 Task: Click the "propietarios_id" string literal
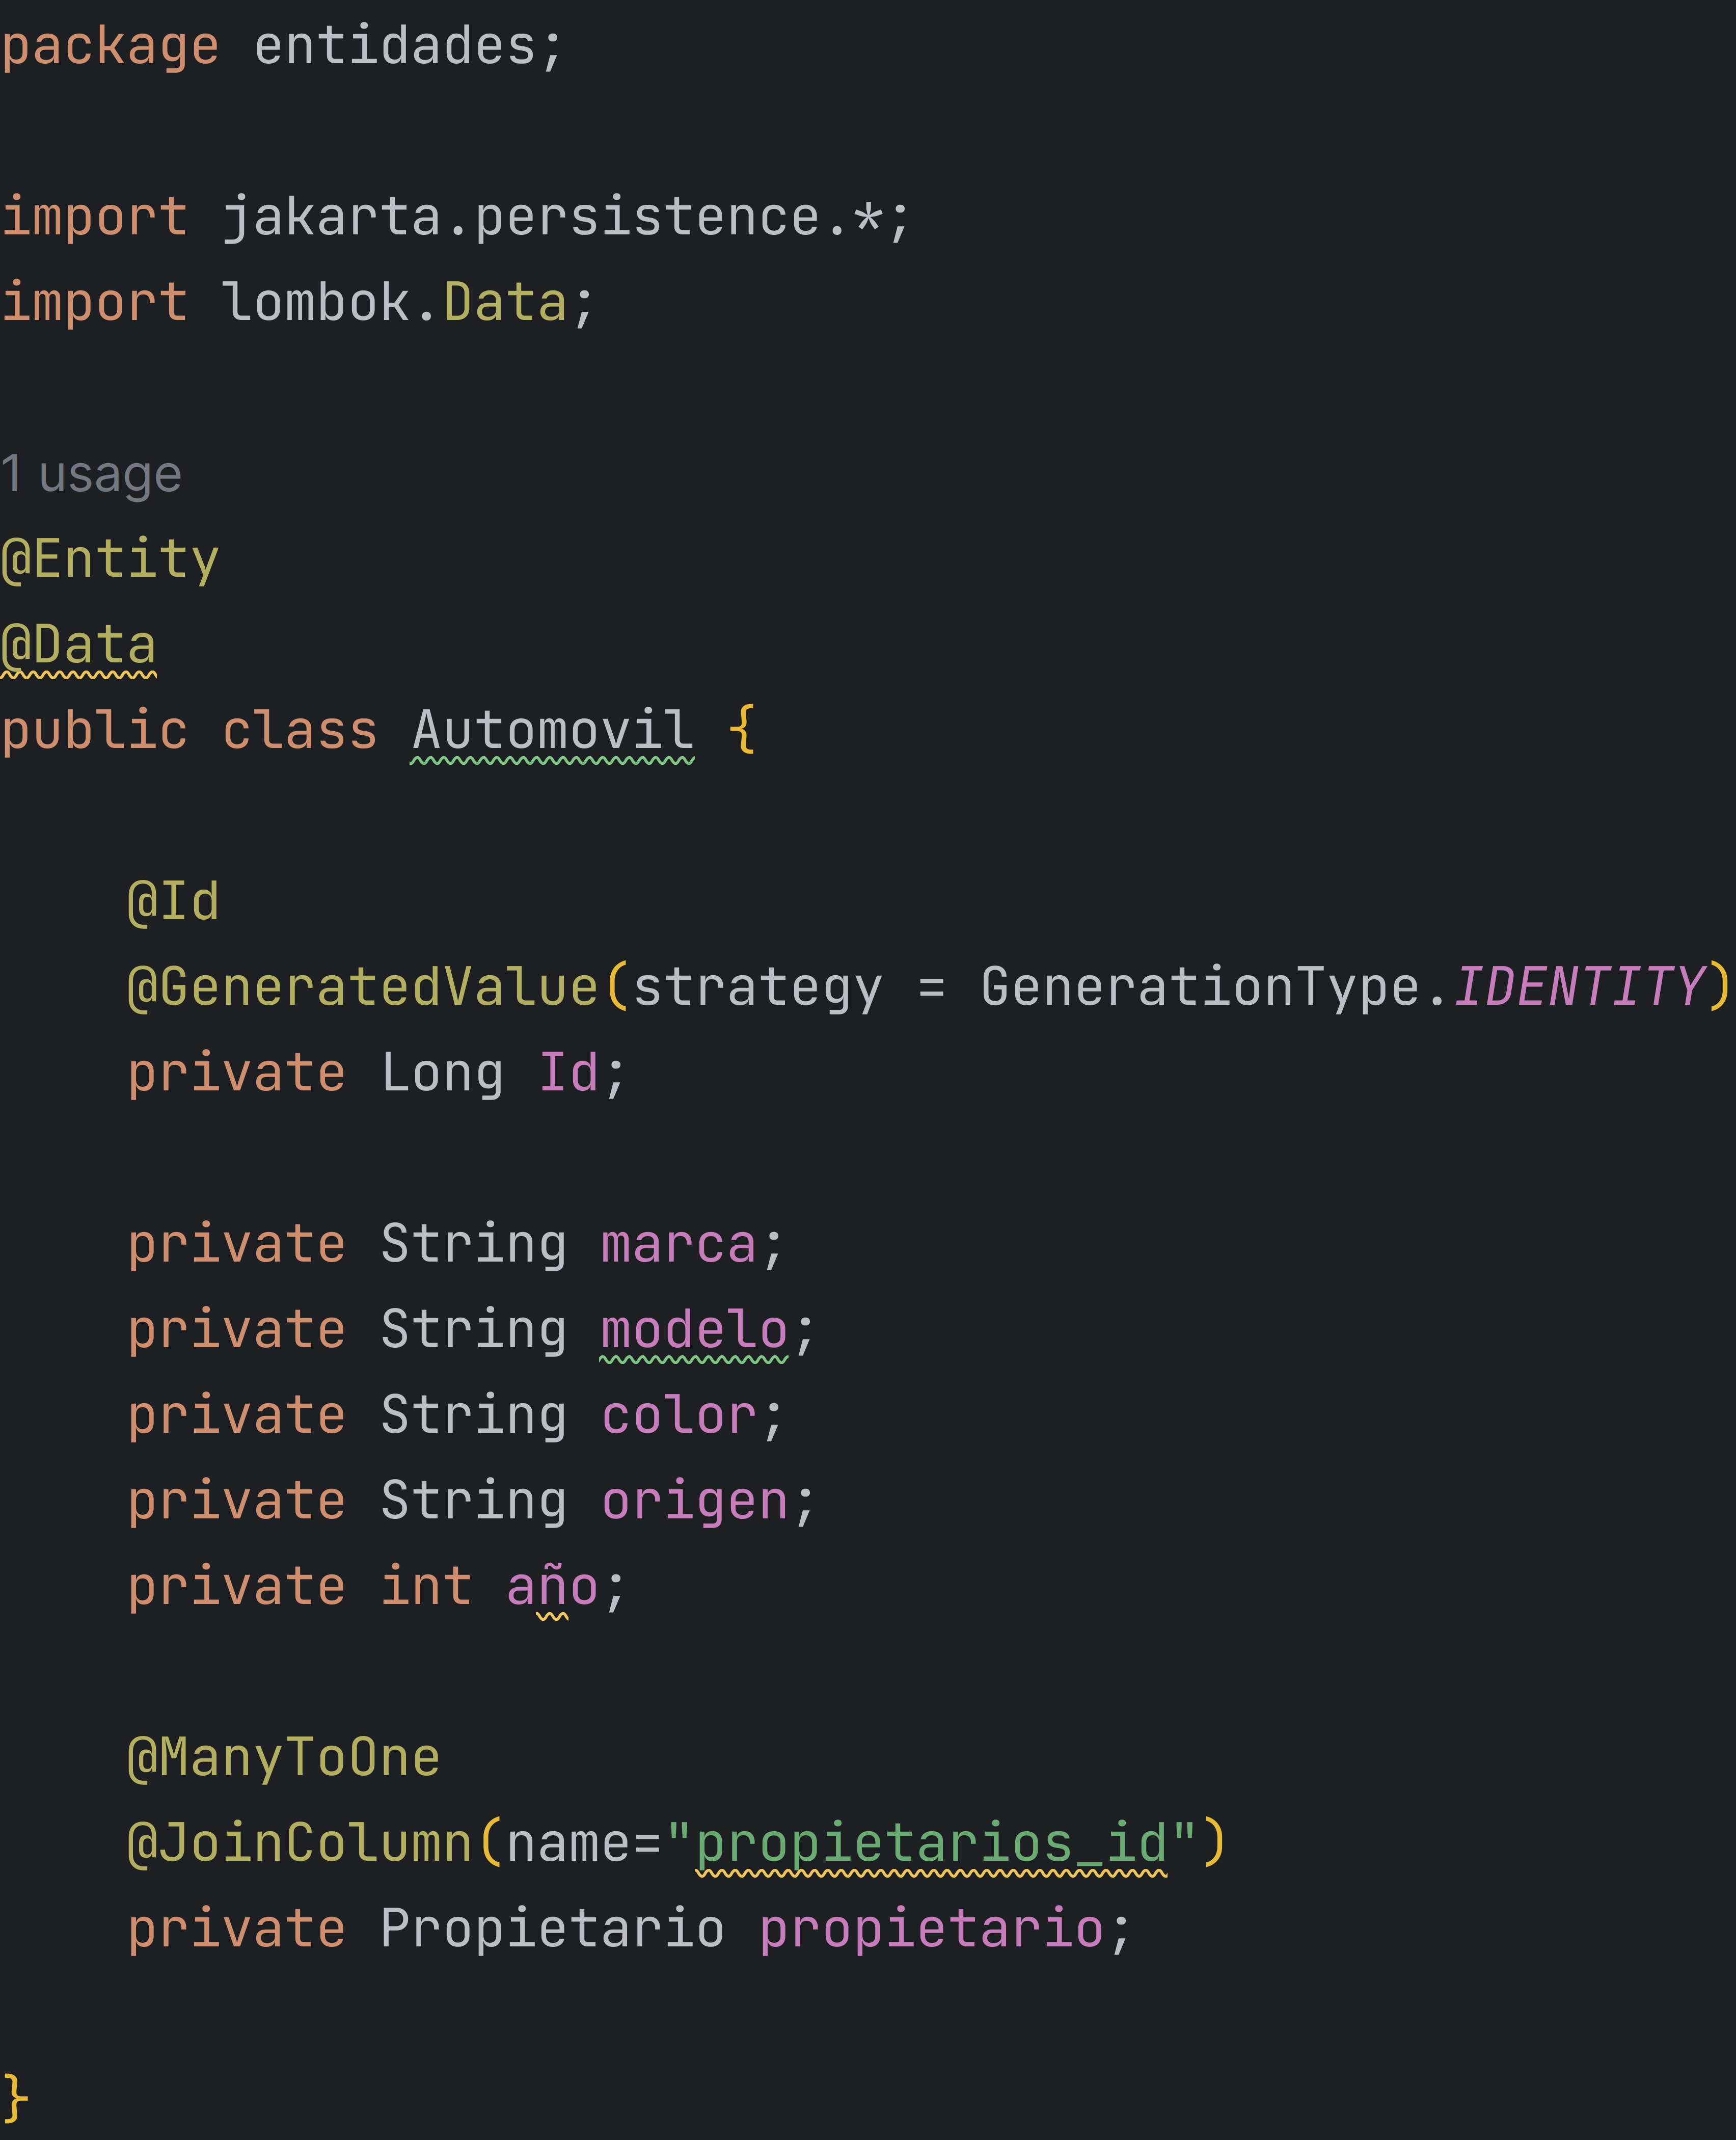930,1844
